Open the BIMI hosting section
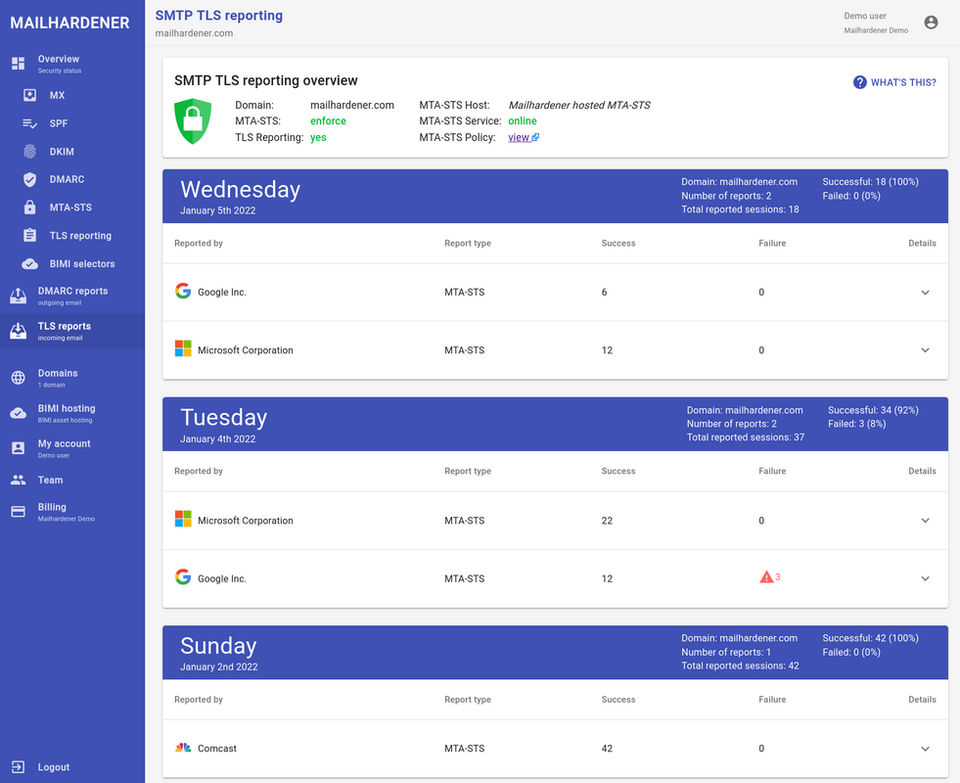Image resolution: width=960 pixels, height=783 pixels. click(x=72, y=413)
